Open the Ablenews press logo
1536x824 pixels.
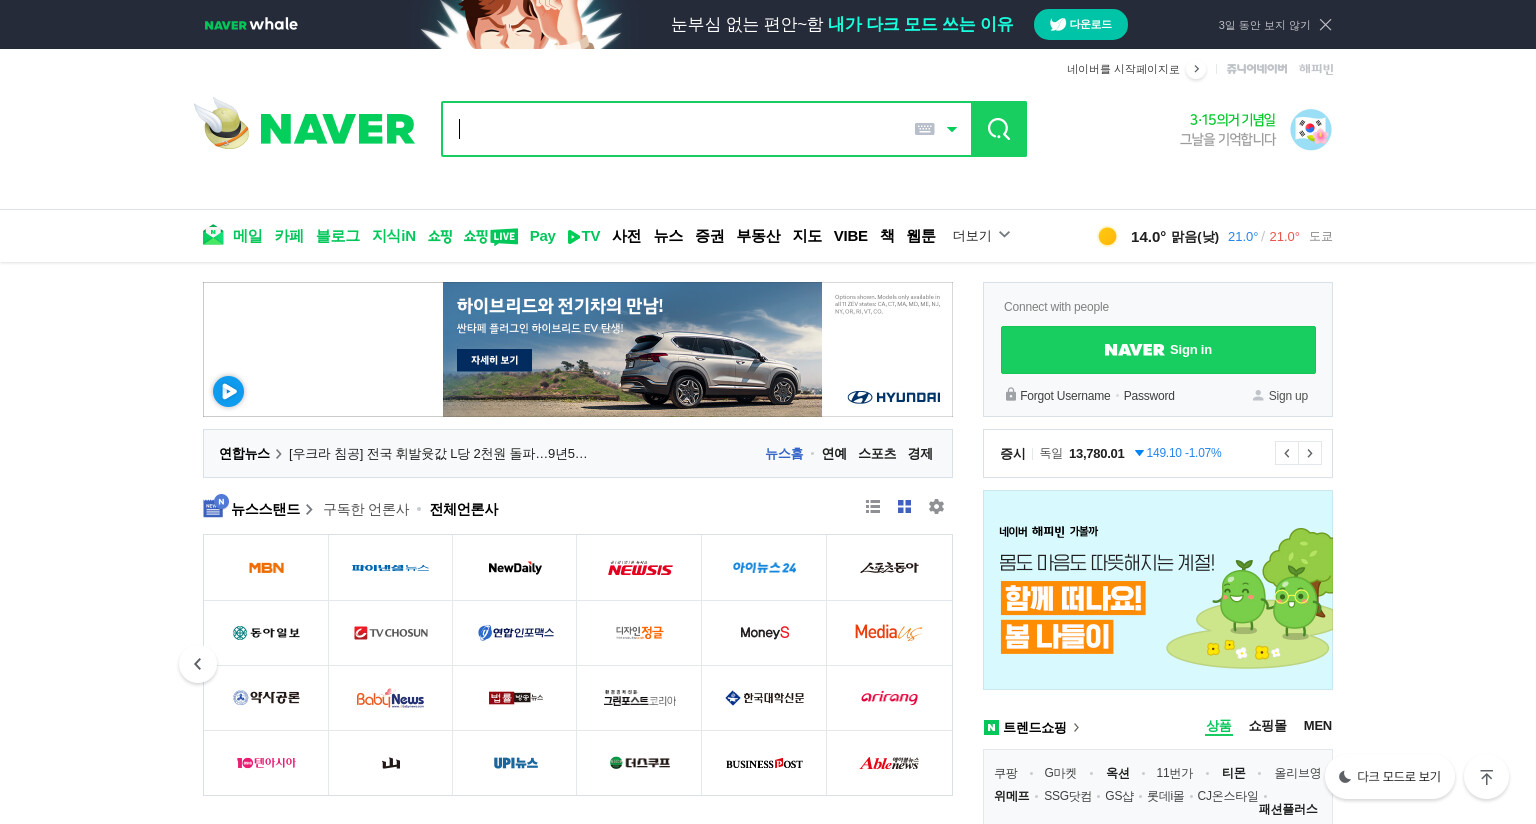click(x=889, y=763)
